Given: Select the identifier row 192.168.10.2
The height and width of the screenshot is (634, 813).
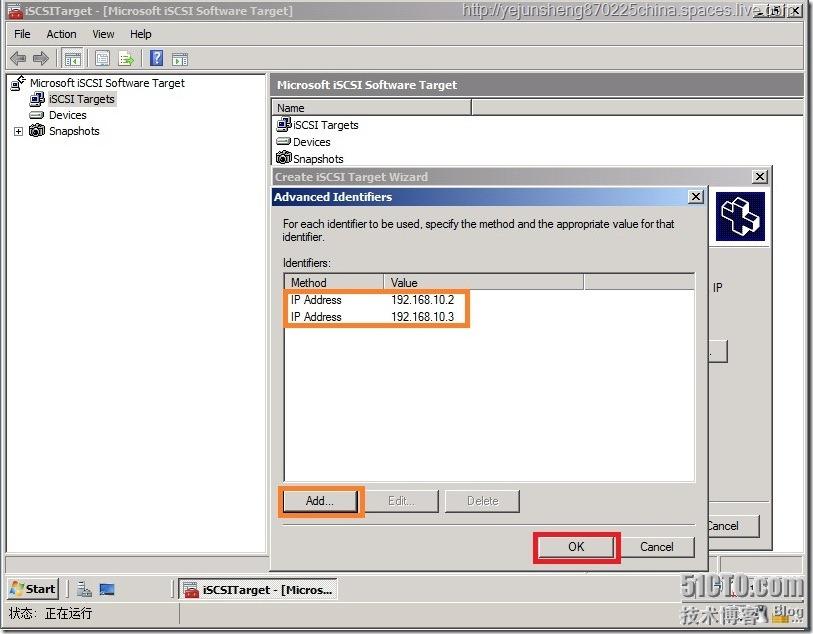Looking at the screenshot, I should [x=489, y=300].
